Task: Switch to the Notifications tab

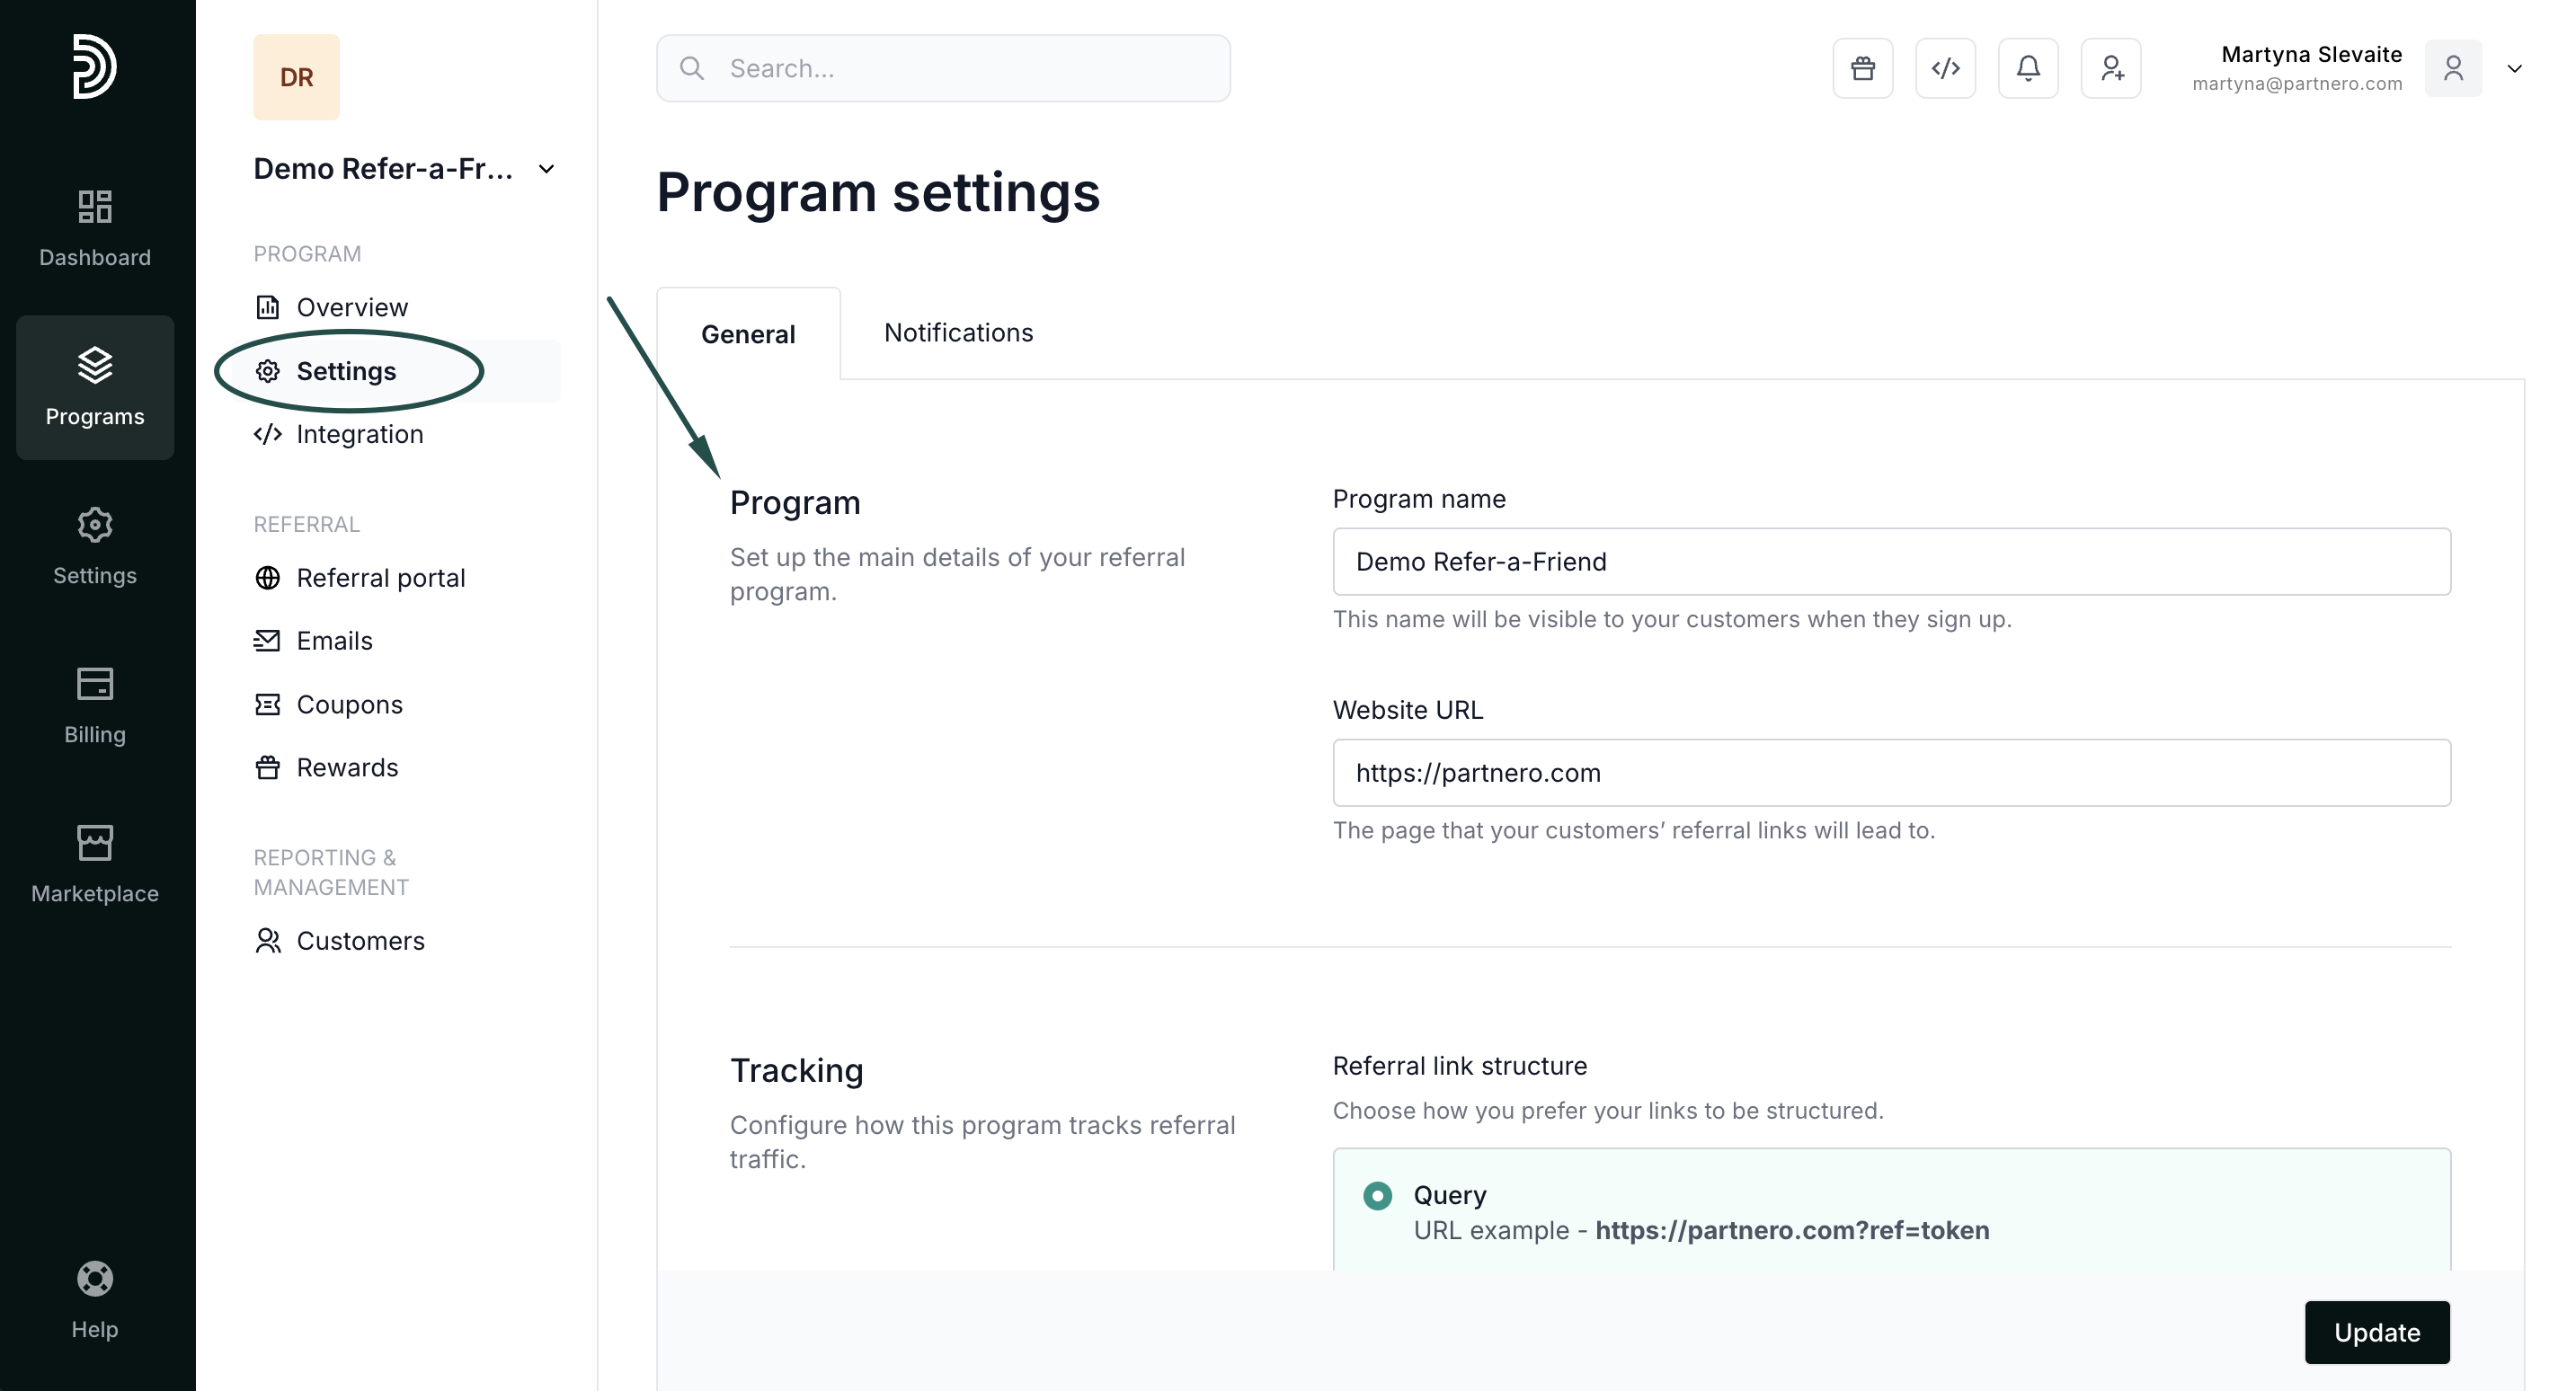Action: (x=958, y=332)
